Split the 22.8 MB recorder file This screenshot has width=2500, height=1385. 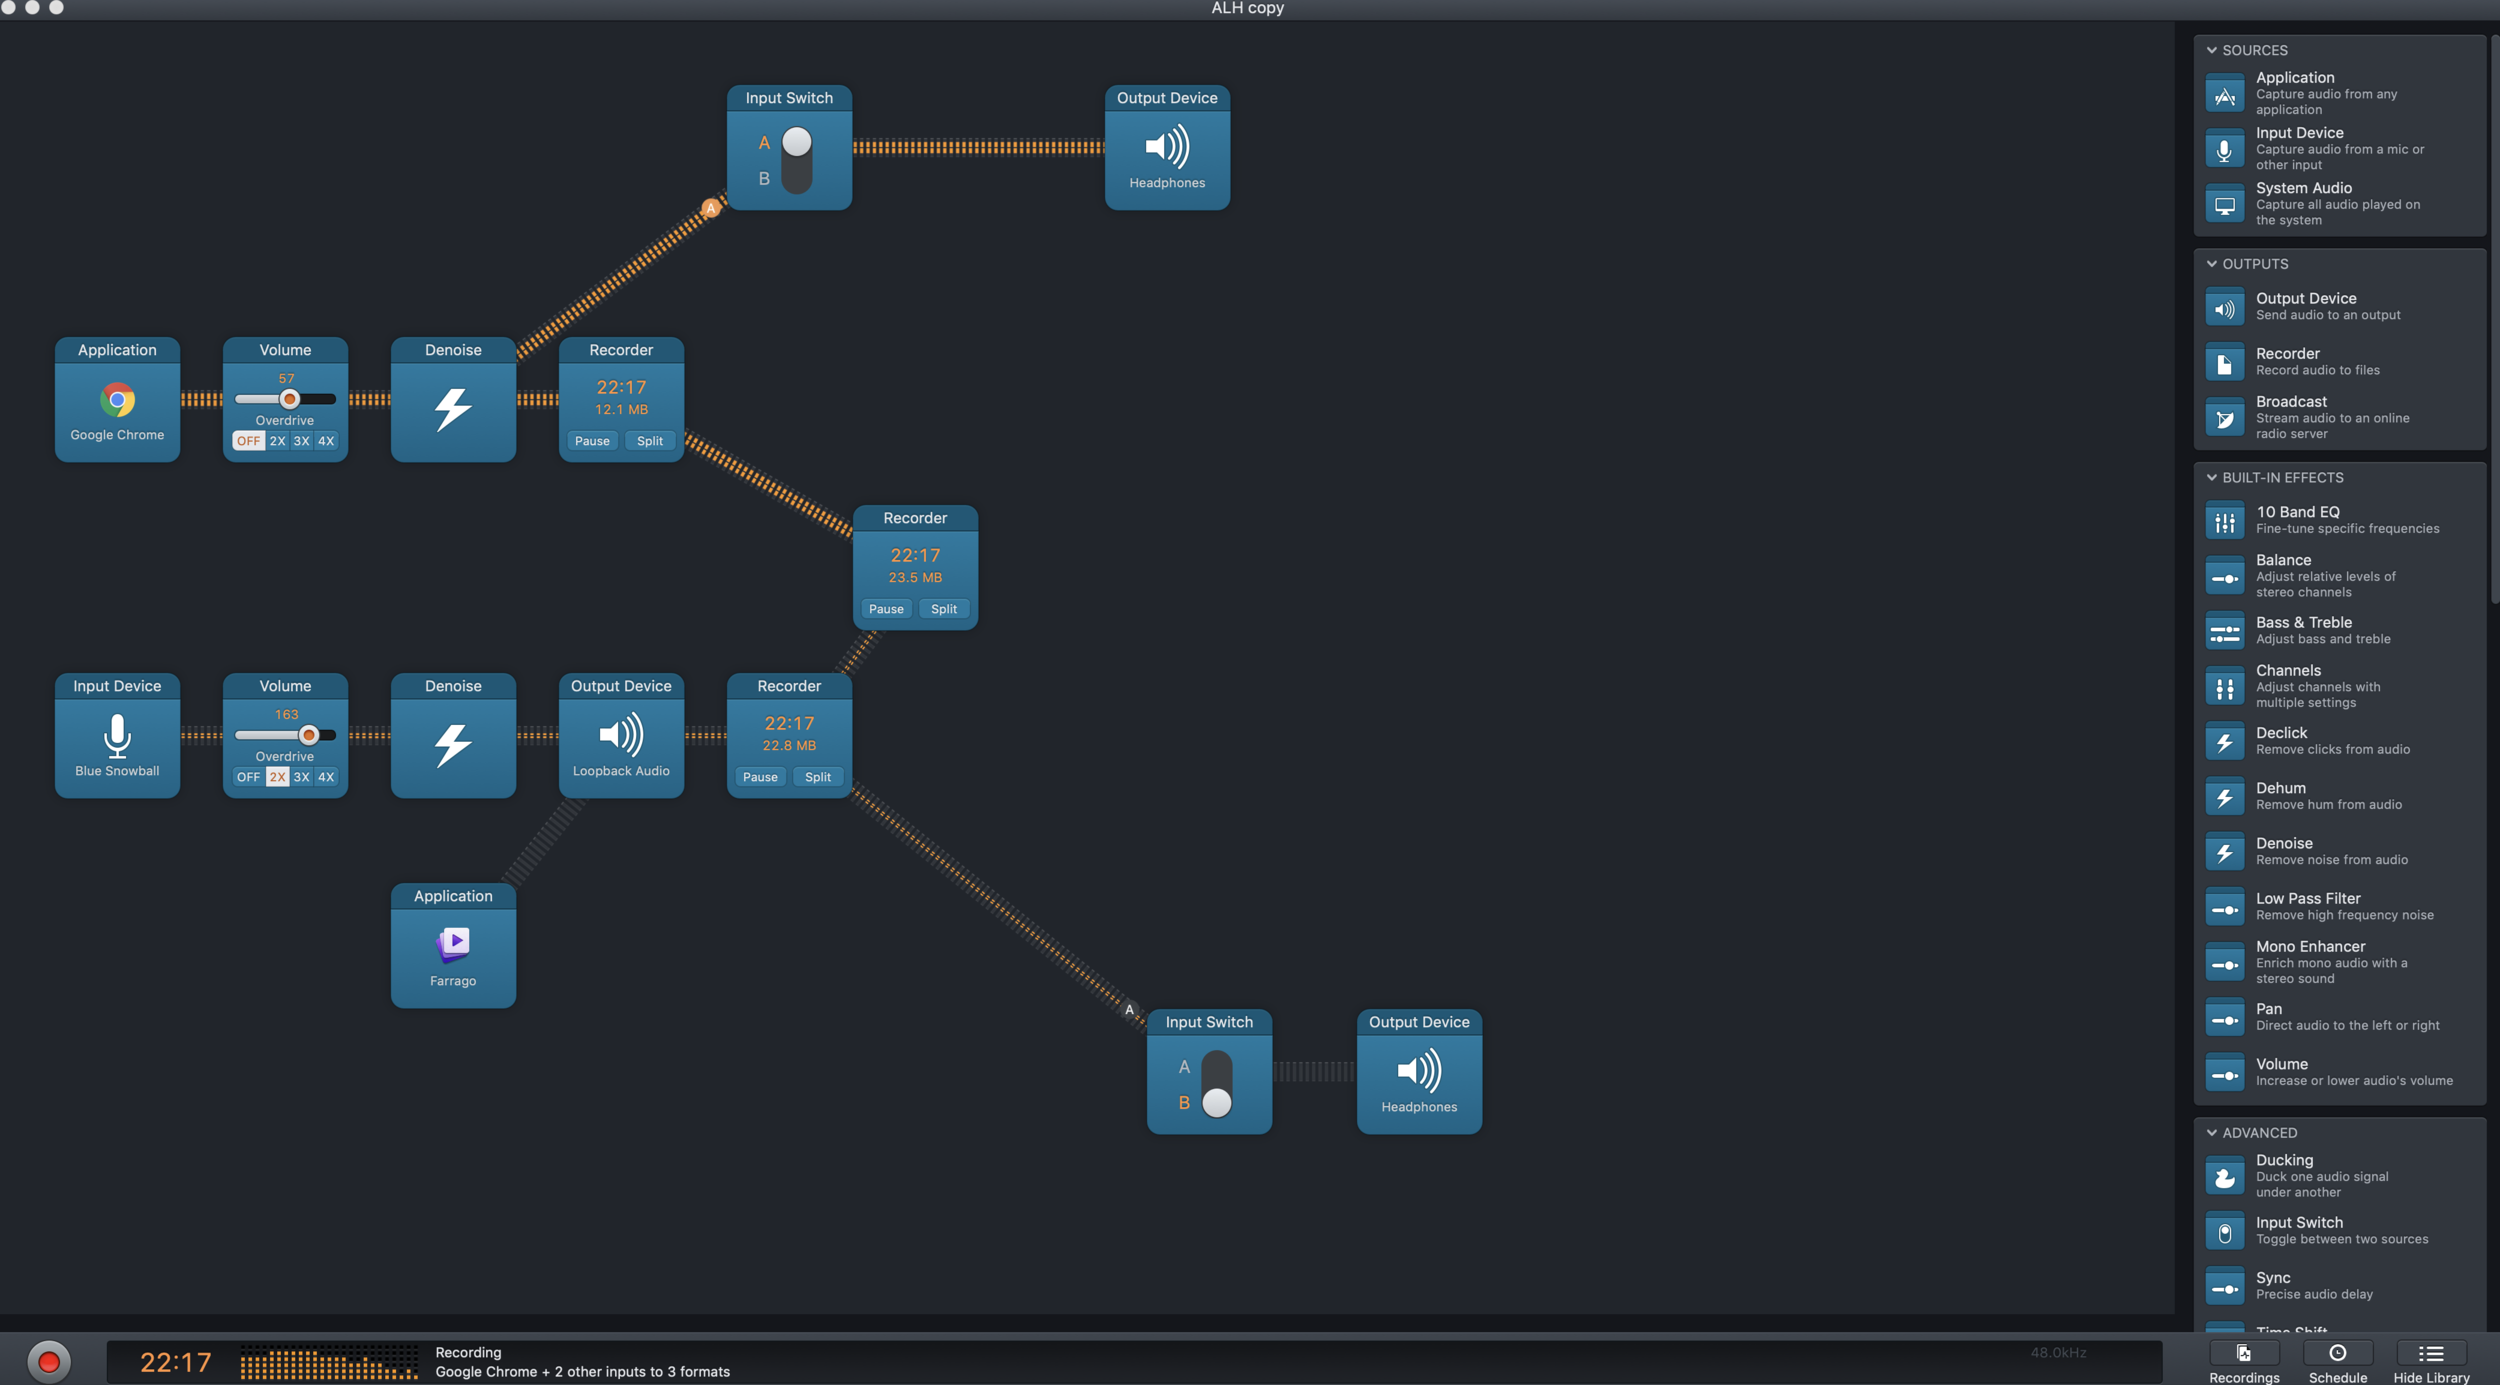click(818, 777)
